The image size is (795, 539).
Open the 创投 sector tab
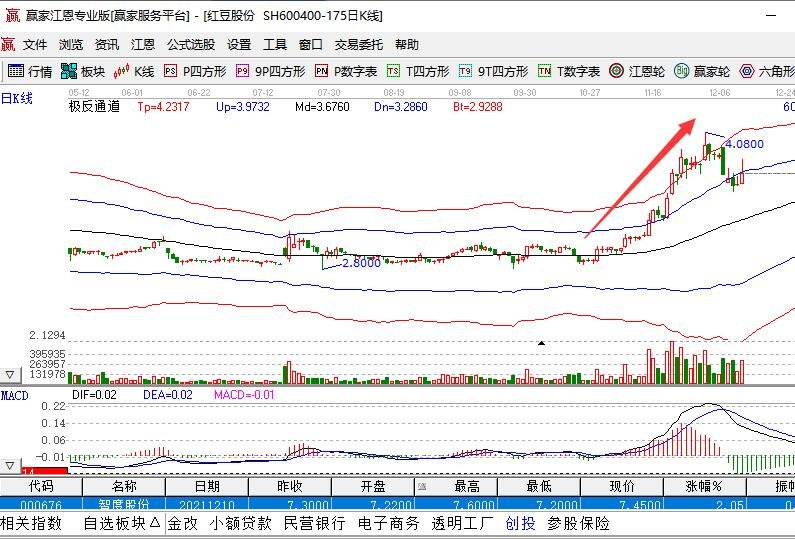pos(521,523)
